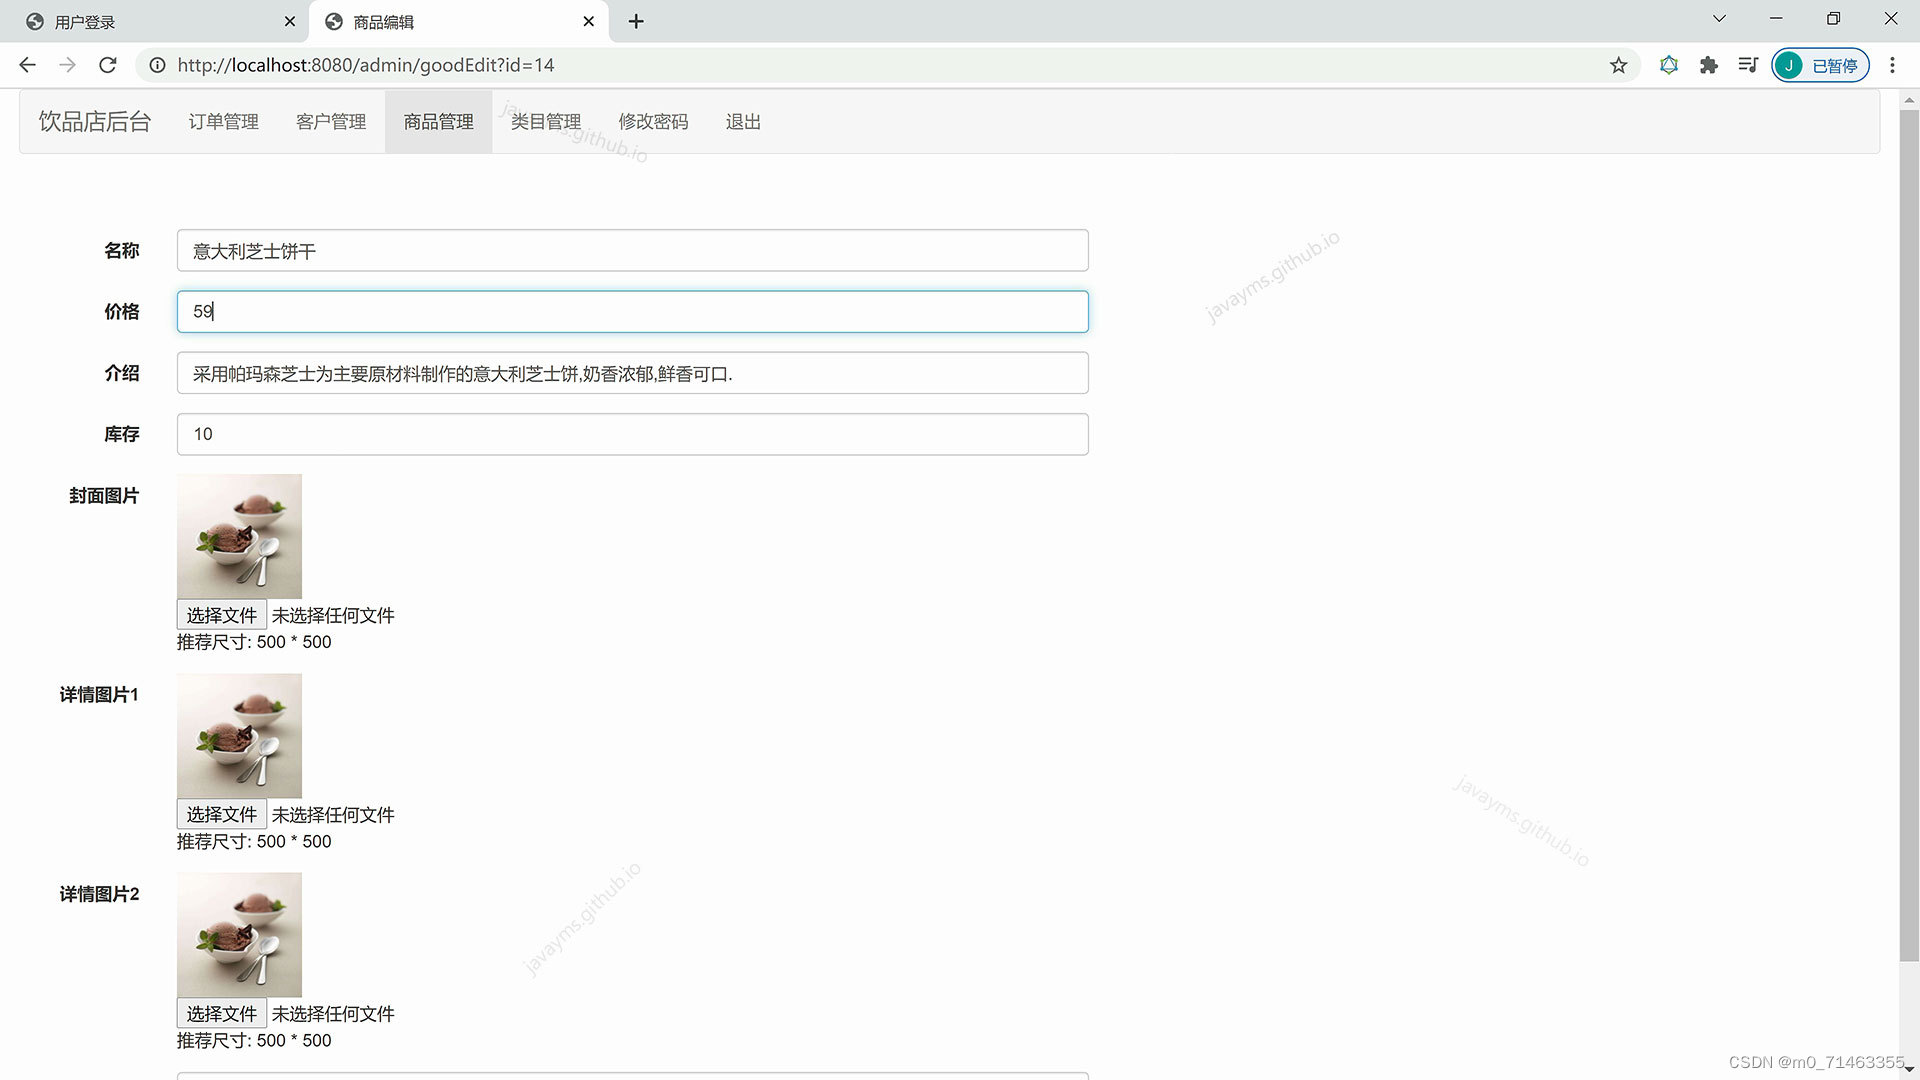Image resolution: width=1920 pixels, height=1080 pixels.
Task: Expand the tab search chevron
Action: coord(1719,19)
